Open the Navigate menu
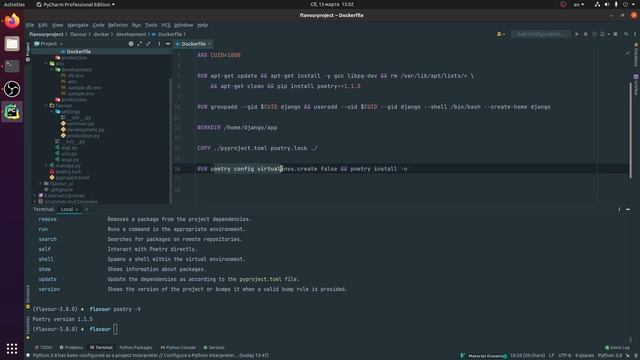640x360 pixels. tap(78, 25)
